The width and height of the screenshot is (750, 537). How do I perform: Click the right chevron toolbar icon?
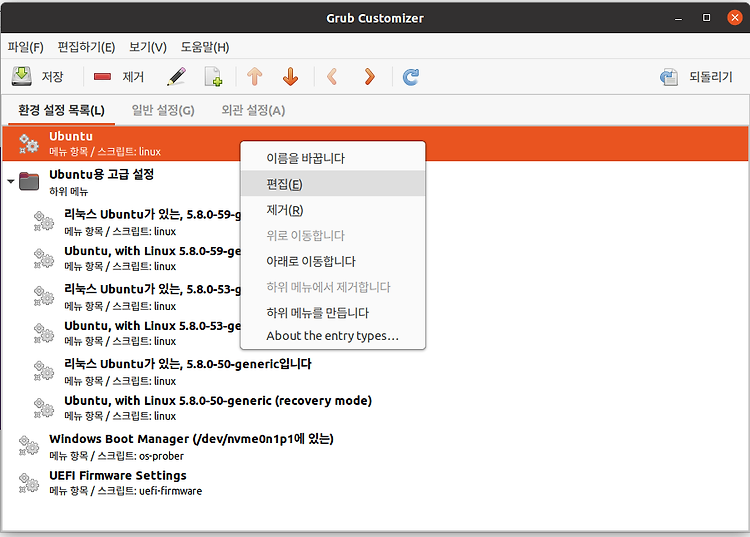369,77
